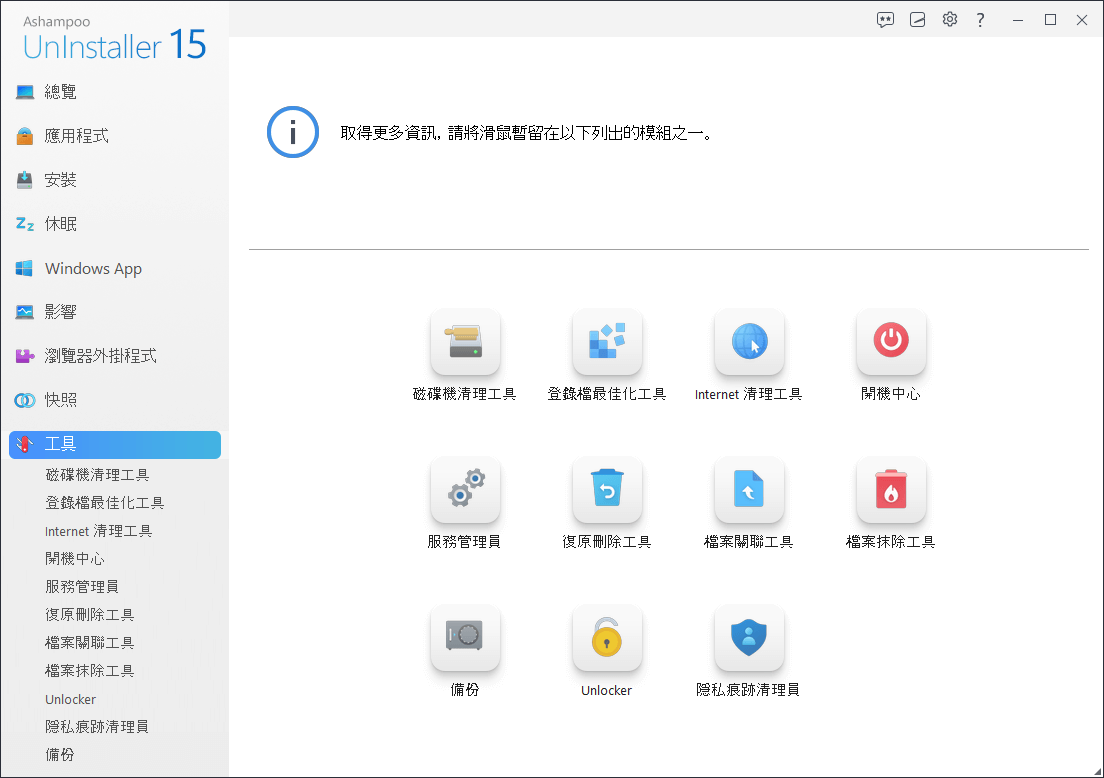The image size is (1104, 778).
Task: Open settings gear icon
Action: point(950,20)
